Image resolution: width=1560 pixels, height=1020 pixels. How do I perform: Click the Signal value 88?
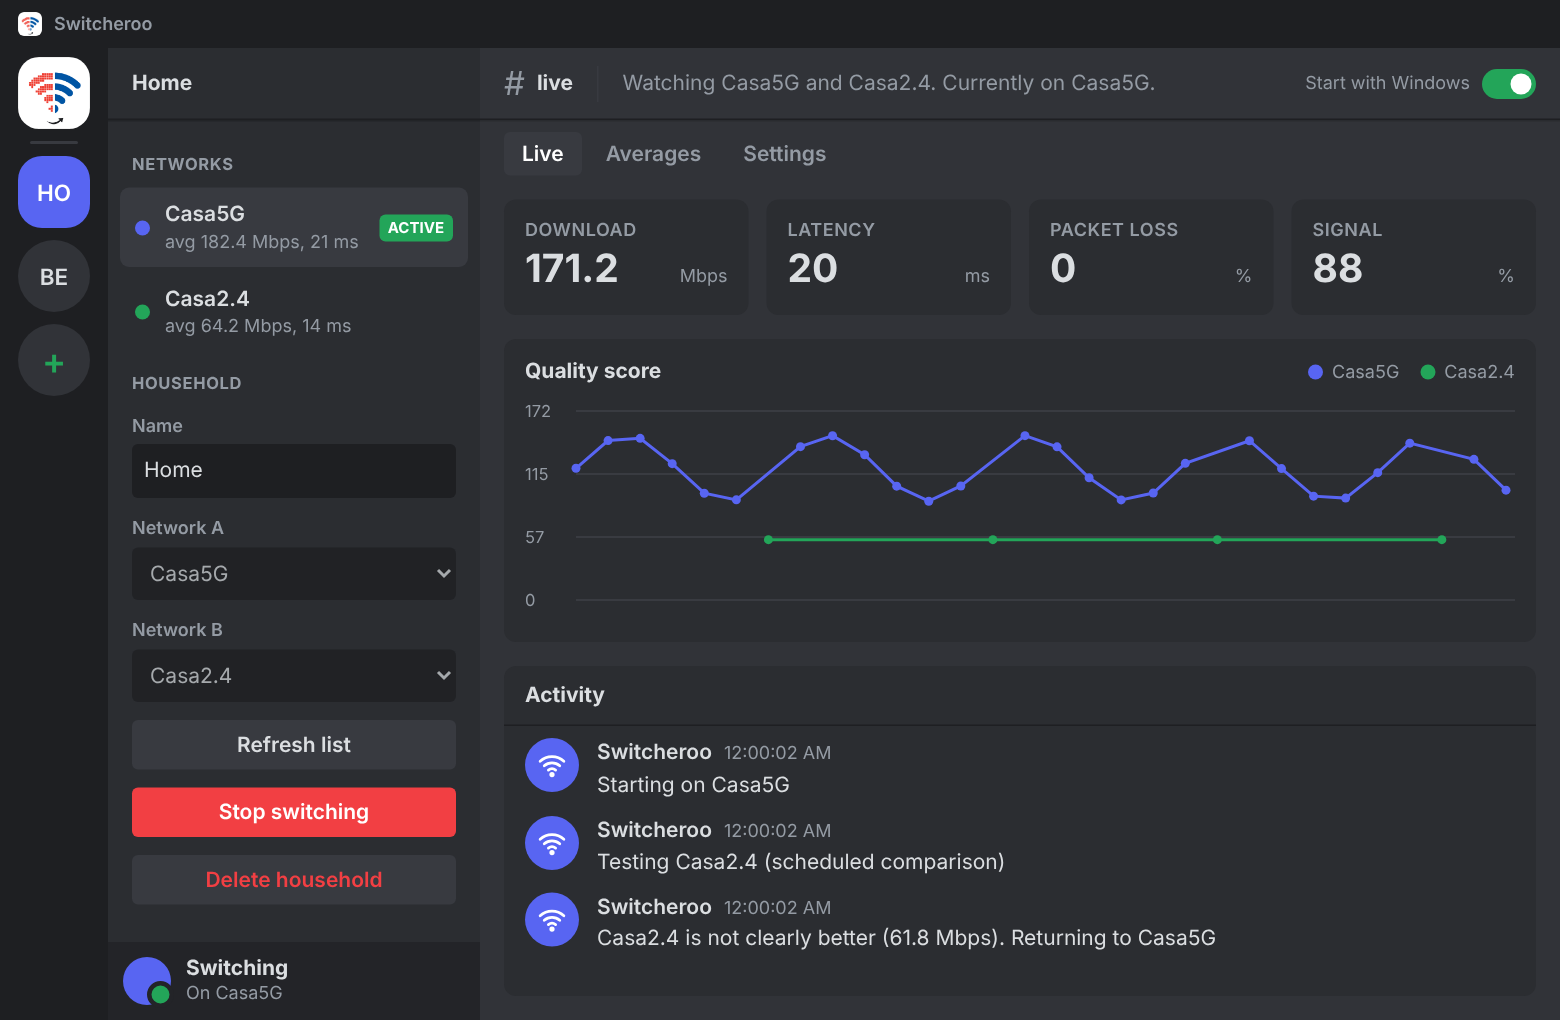[1338, 268]
